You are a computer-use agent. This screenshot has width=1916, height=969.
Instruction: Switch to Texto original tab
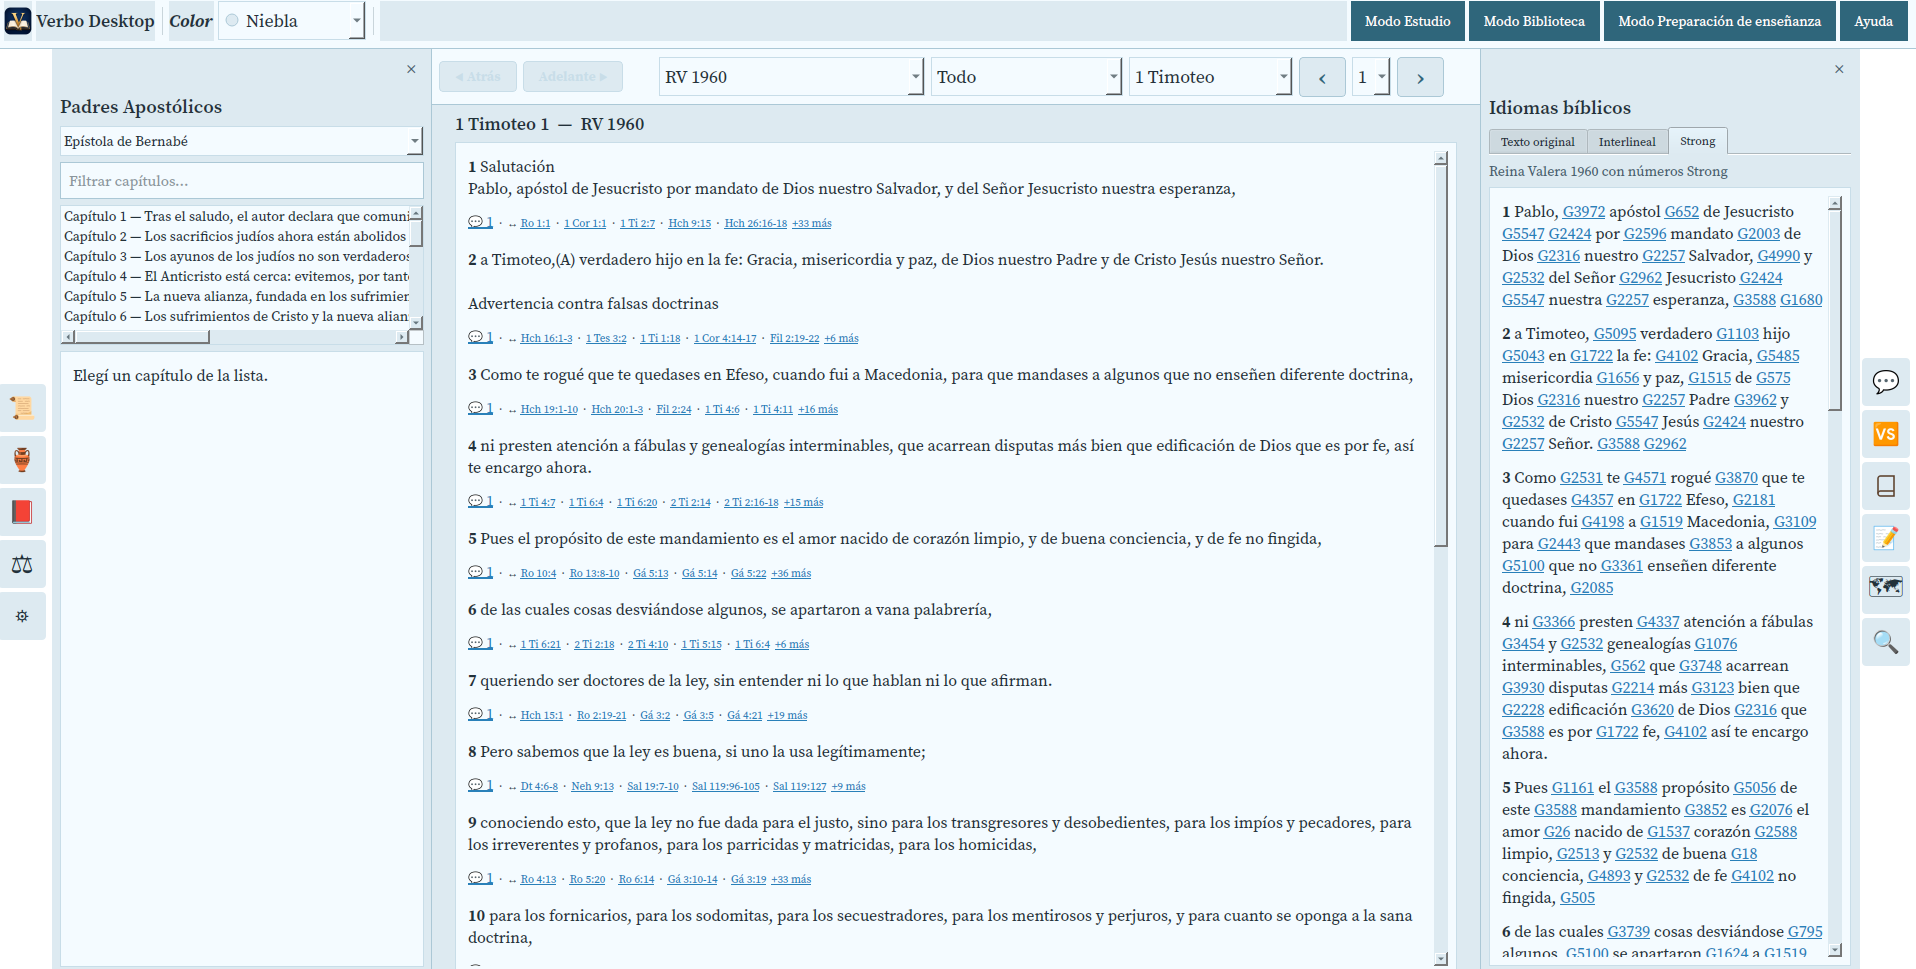(1537, 142)
